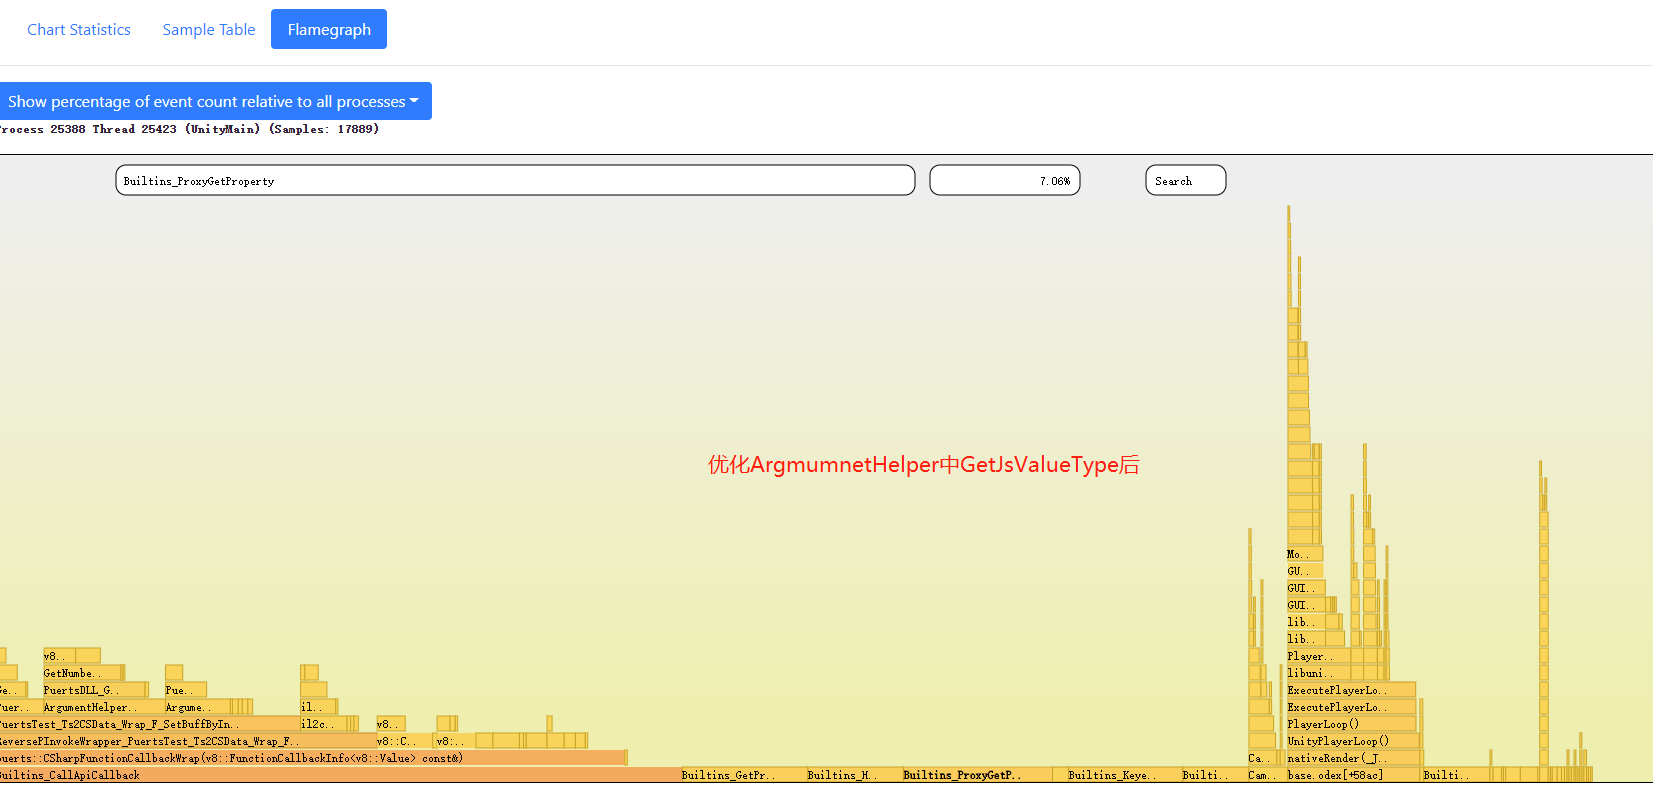1653x797 pixels.
Task: Click the GetNumbe.. frame
Action: (x=82, y=673)
